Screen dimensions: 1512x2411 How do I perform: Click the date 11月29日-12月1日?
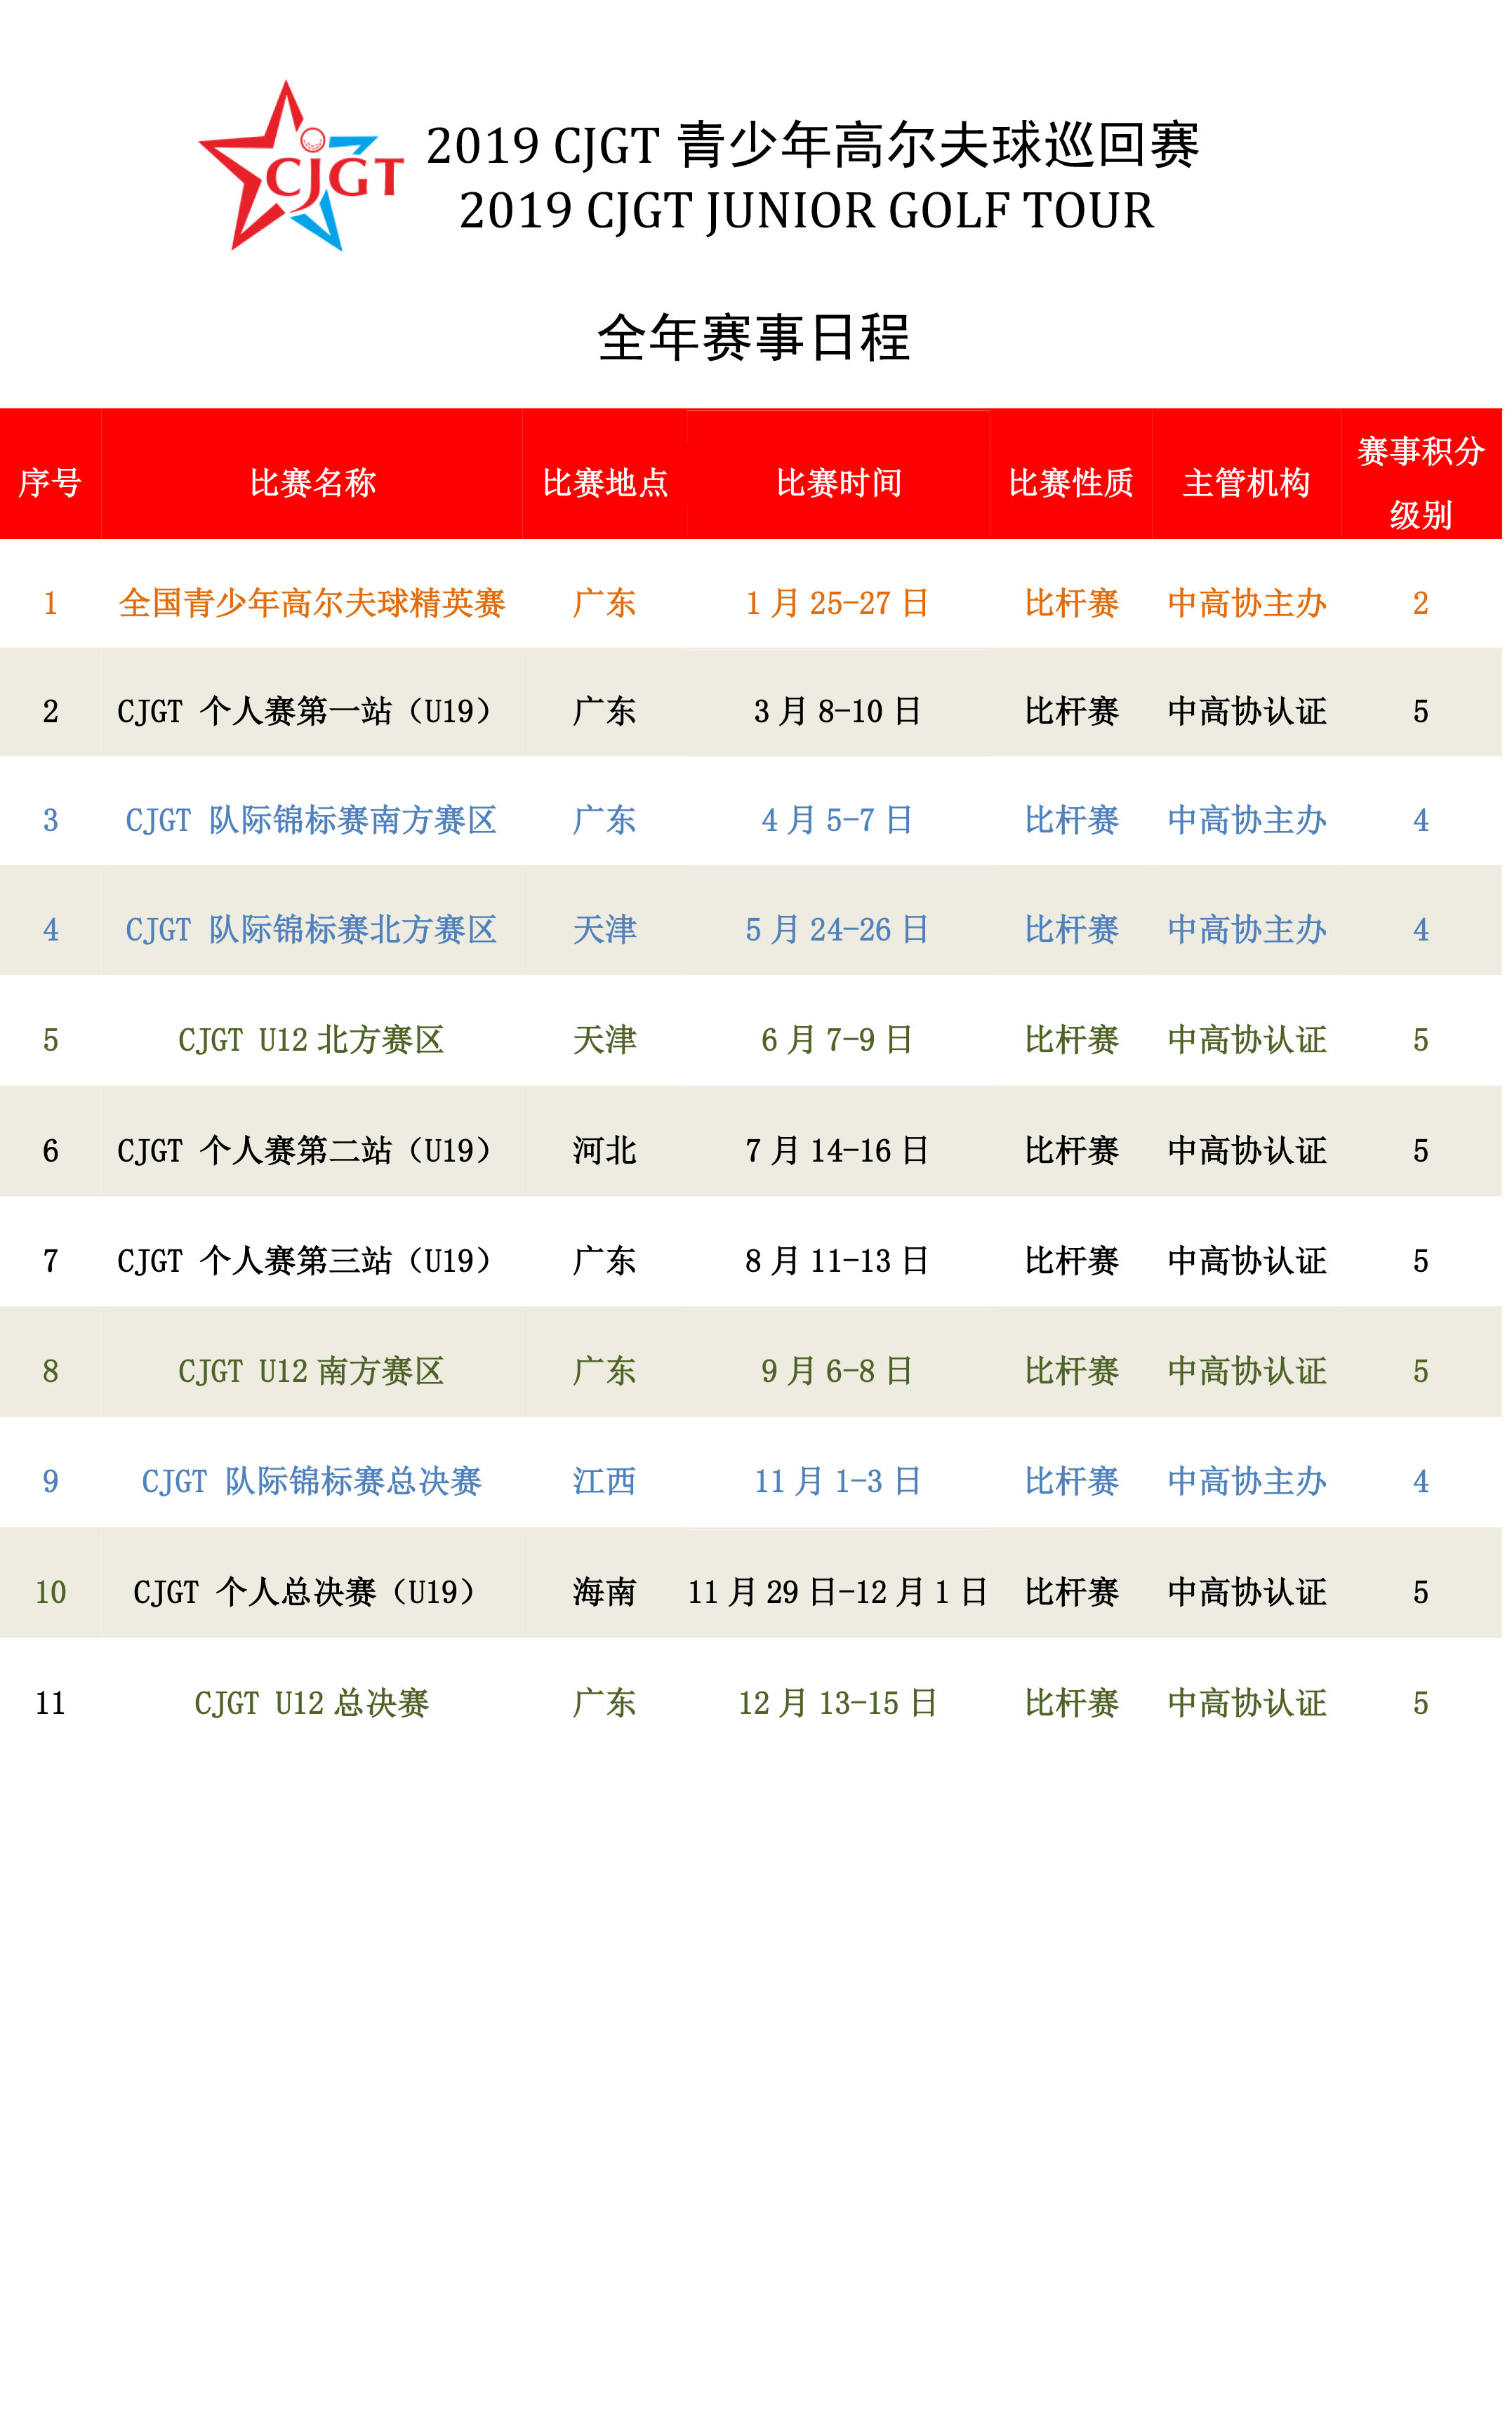click(x=838, y=1592)
